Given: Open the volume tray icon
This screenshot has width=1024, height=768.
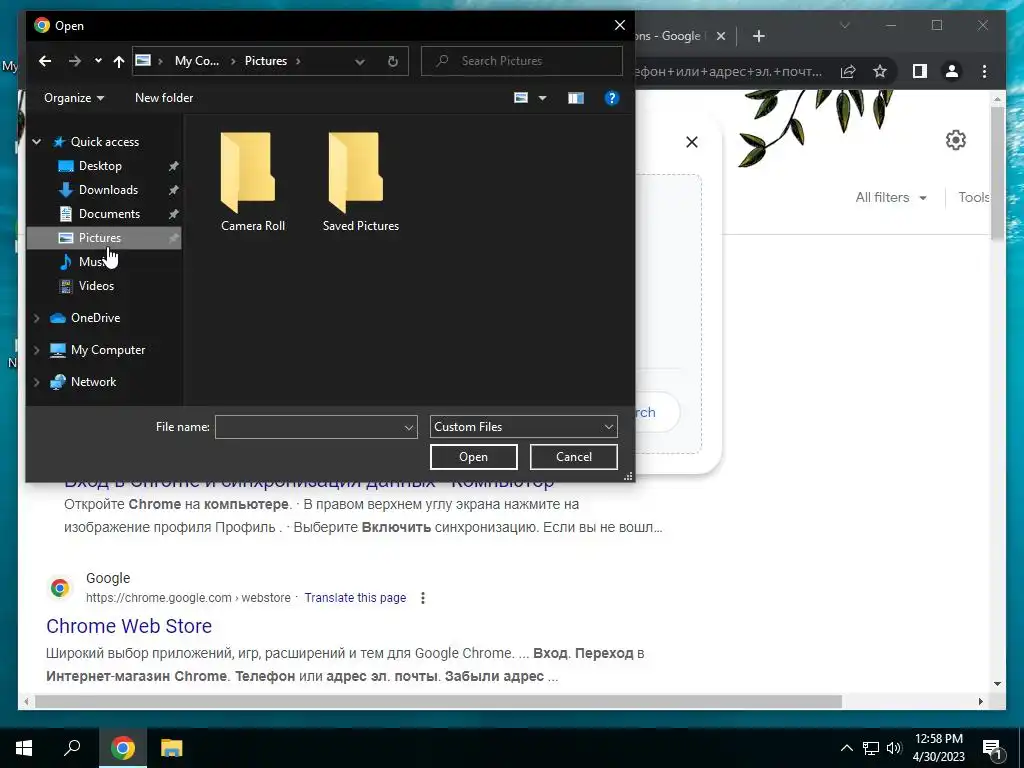Looking at the screenshot, I should point(894,748).
